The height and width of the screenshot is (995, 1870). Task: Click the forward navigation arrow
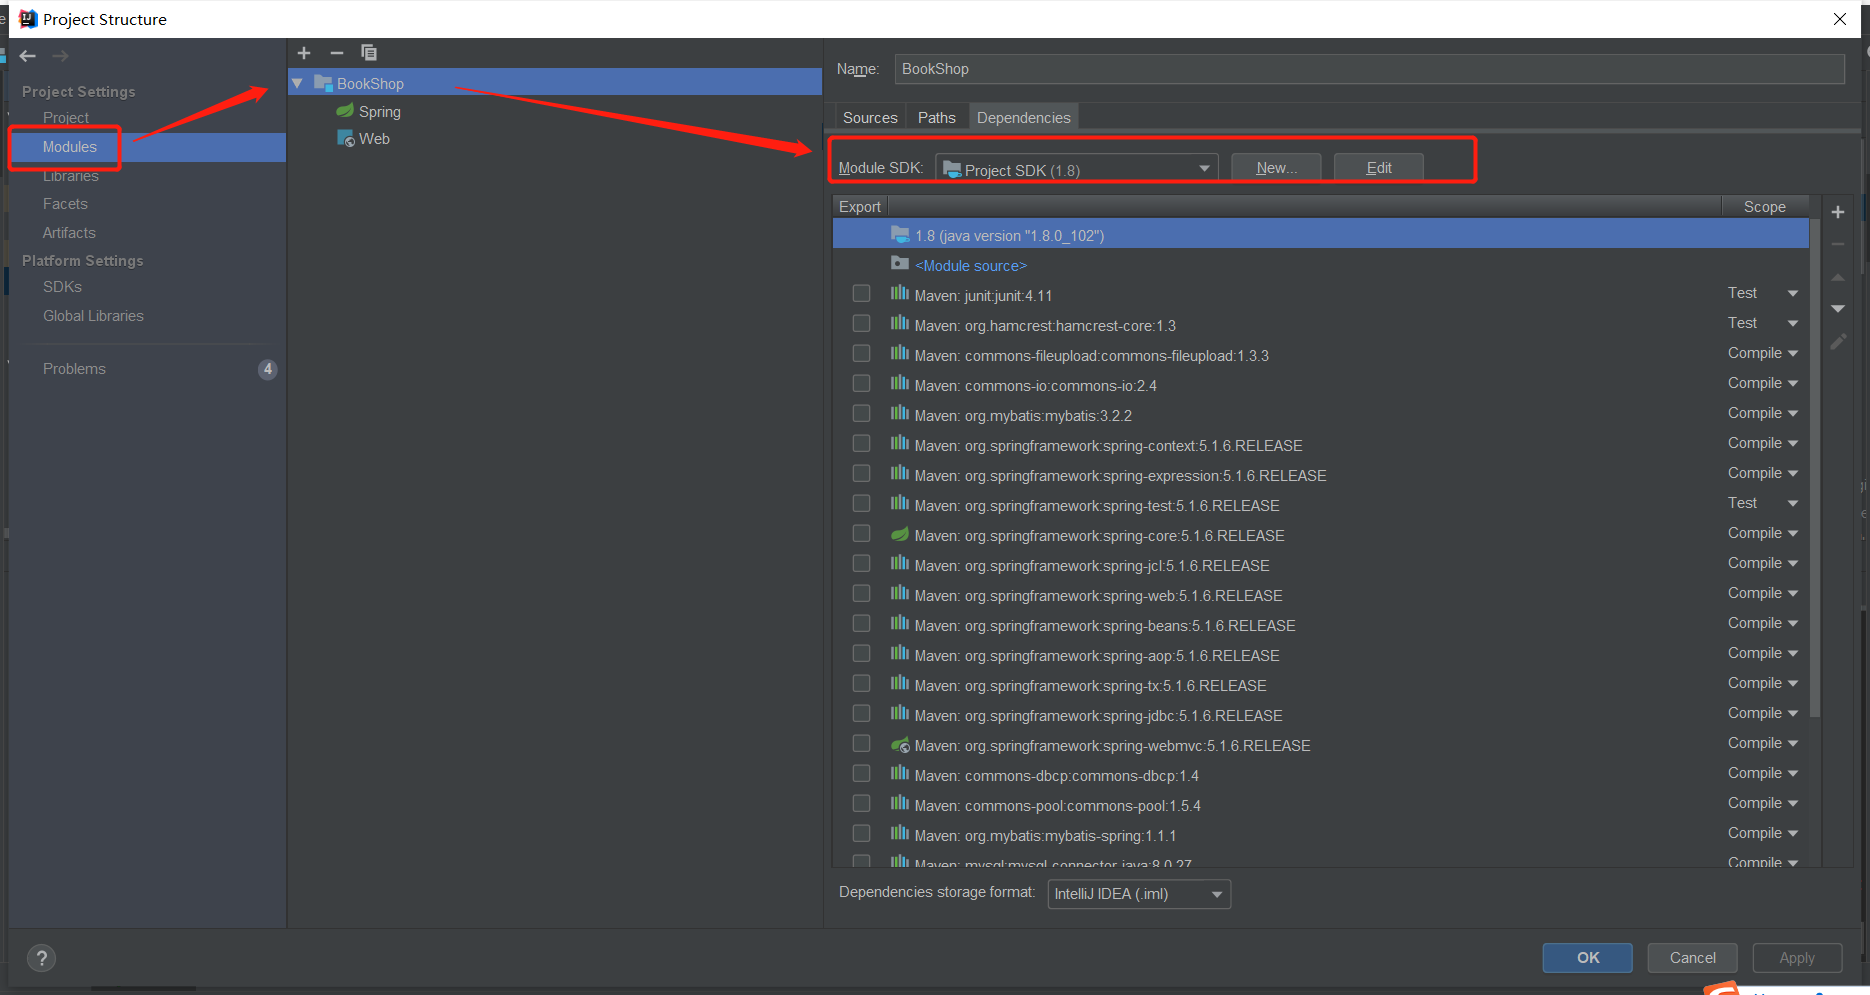point(60,56)
